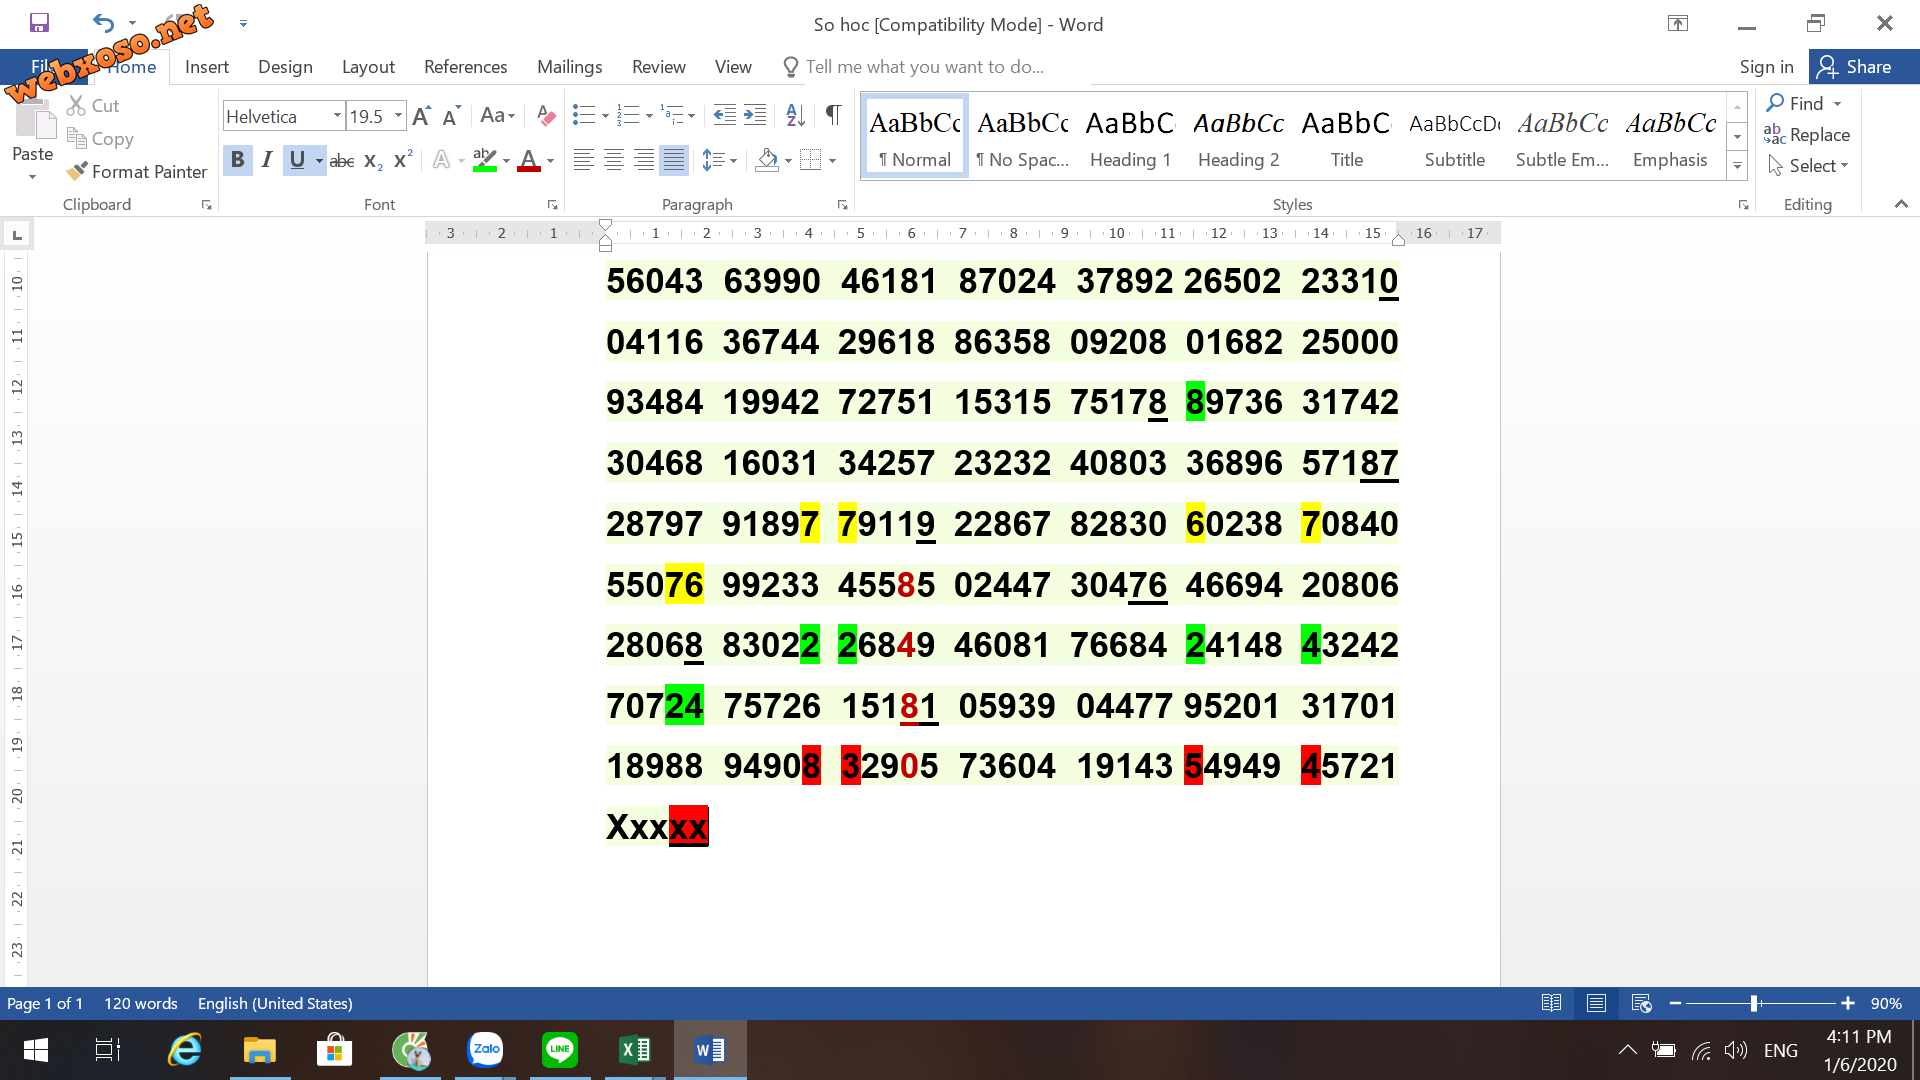1920x1080 pixels.
Task: Click the Italic formatting icon
Action: click(265, 158)
